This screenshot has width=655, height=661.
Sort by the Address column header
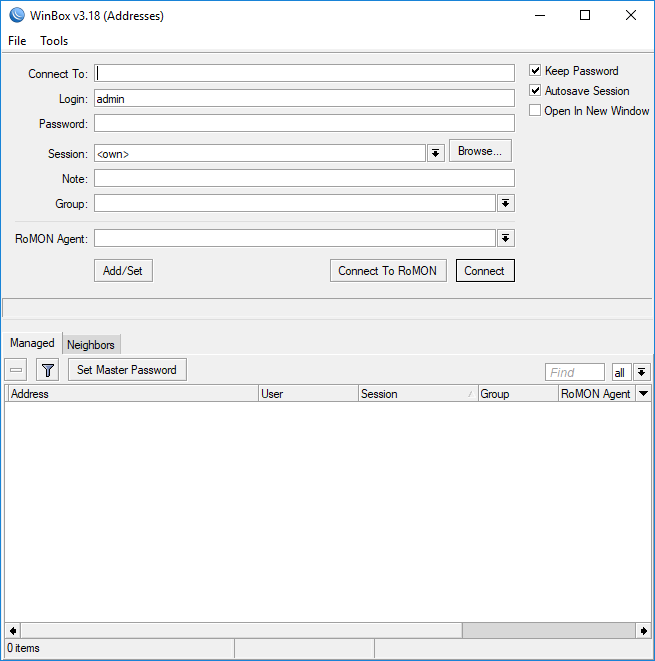point(133,394)
